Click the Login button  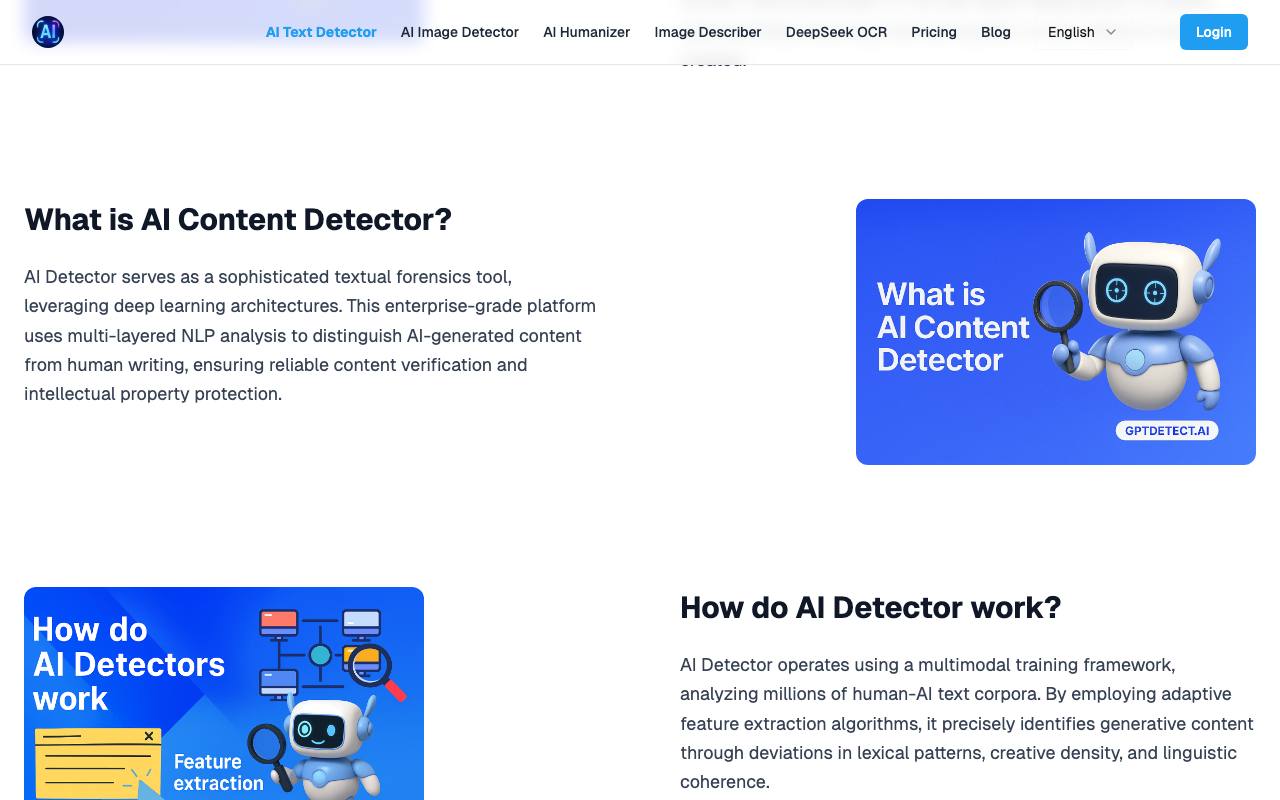point(1214,32)
